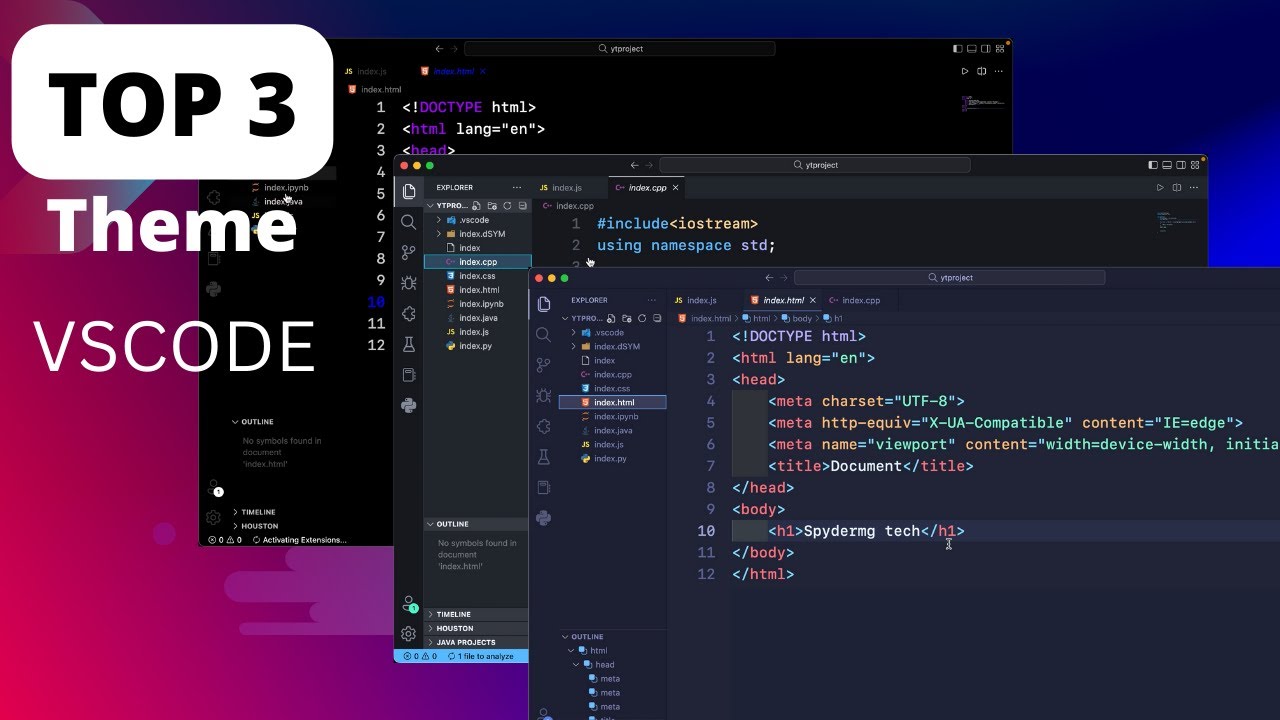Refresh explorer in the front window

(x=641, y=318)
